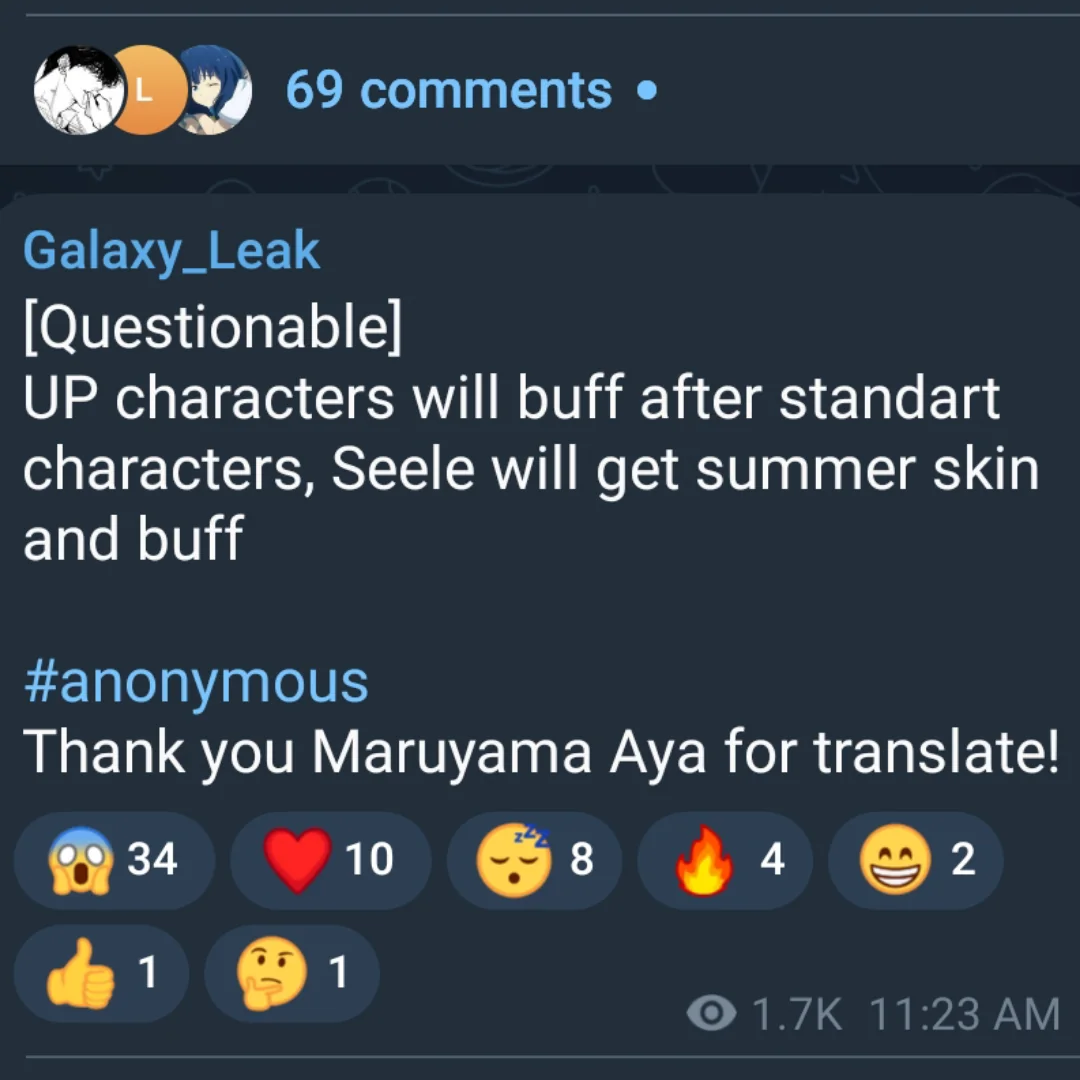
Task: Tap the 1.7K view count
Action: pos(798,1014)
